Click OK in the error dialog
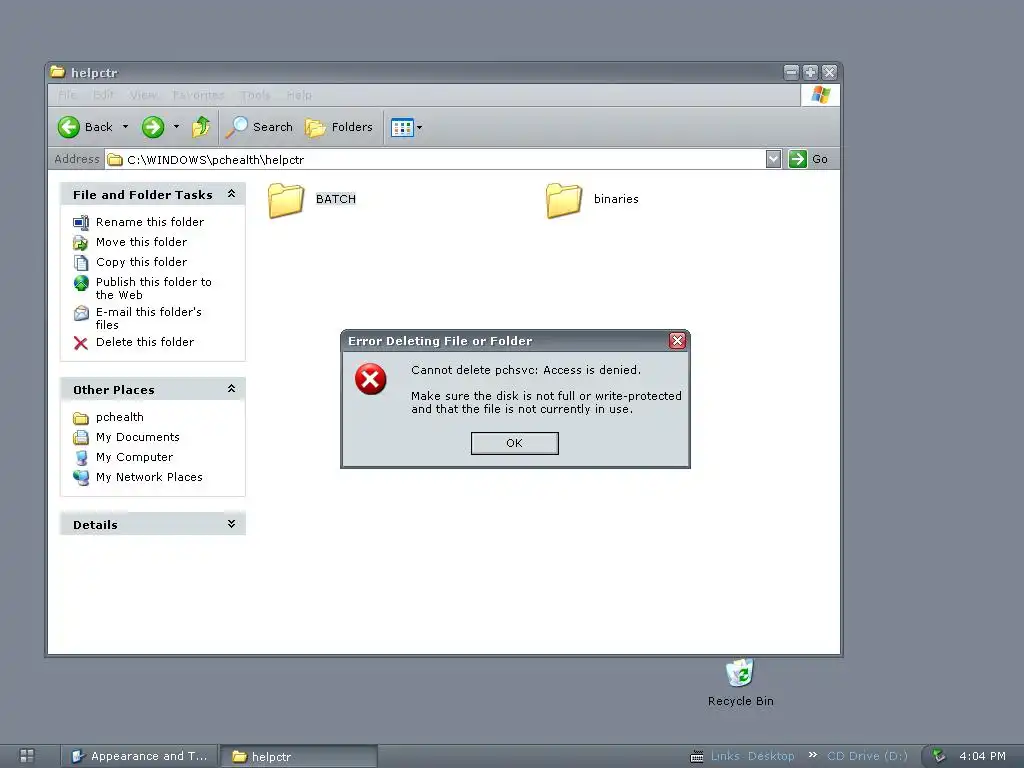This screenshot has height=768, width=1024. click(x=515, y=443)
